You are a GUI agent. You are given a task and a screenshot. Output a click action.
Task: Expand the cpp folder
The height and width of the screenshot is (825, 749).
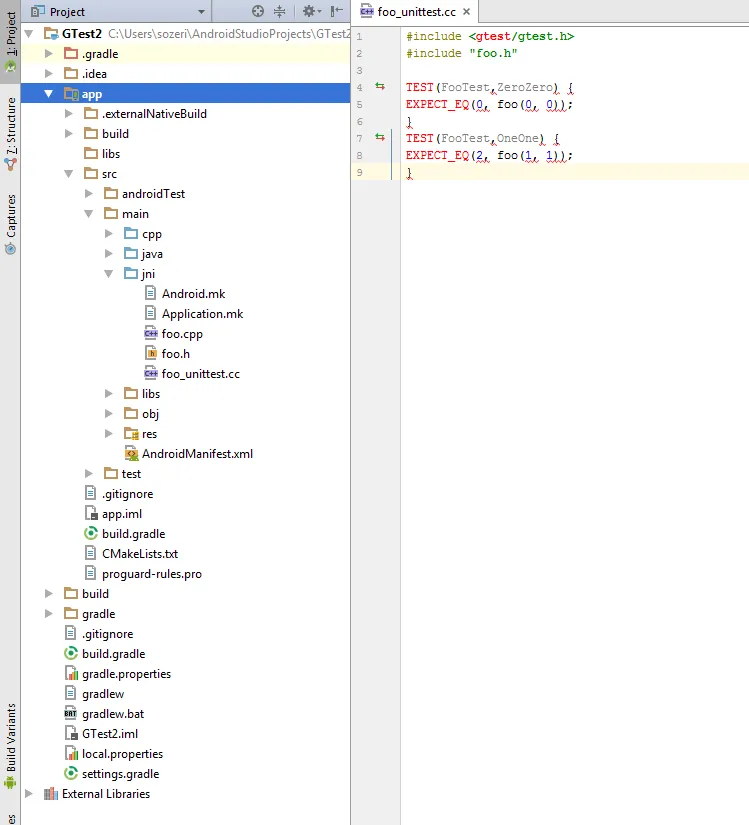109,234
